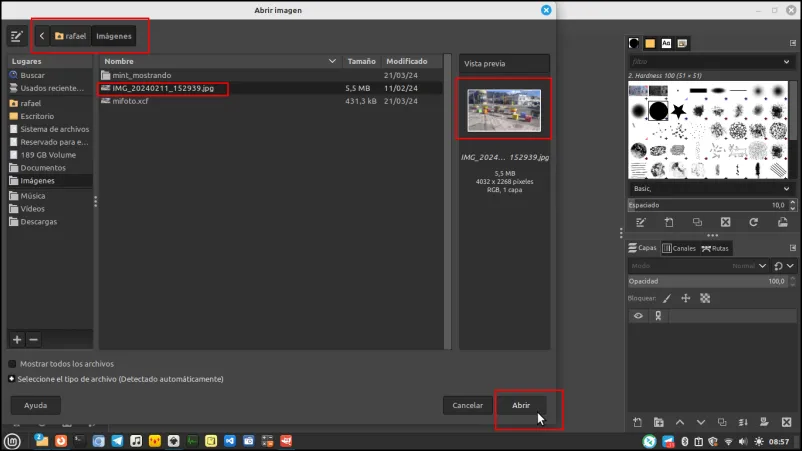The width and height of the screenshot is (802, 451).
Task: Open the Document History tab in GIMP dock
Action: tap(682, 43)
